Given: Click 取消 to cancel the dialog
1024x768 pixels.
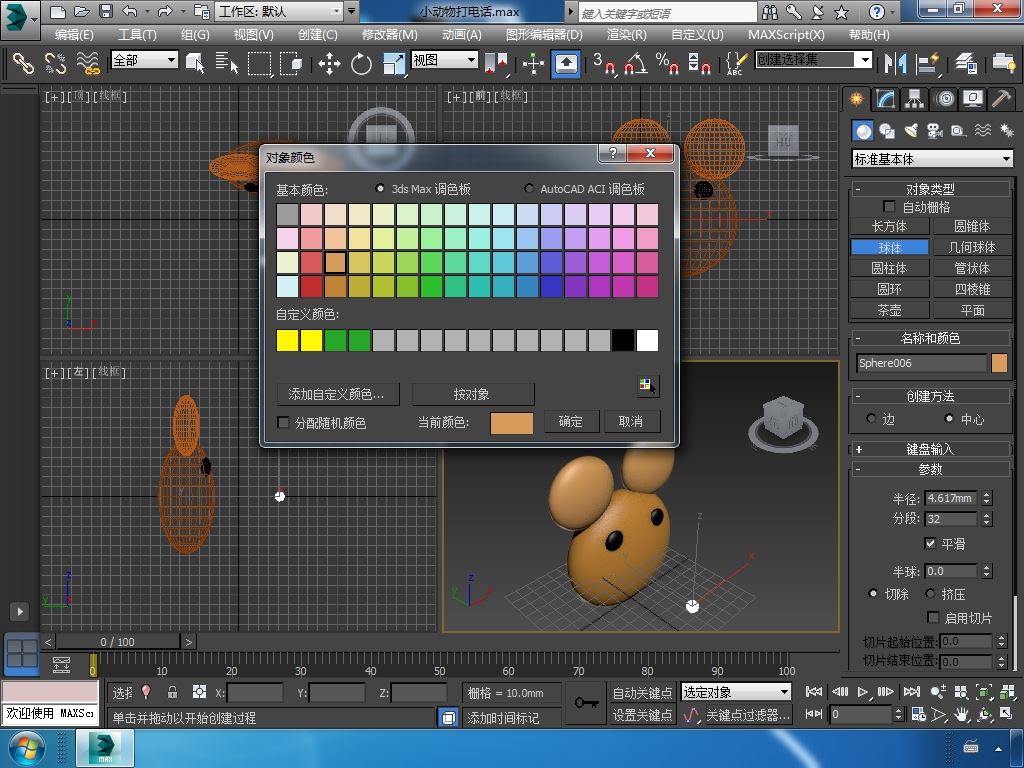Looking at the screenshot, I should pyautogui.click(x=631, y=421).
